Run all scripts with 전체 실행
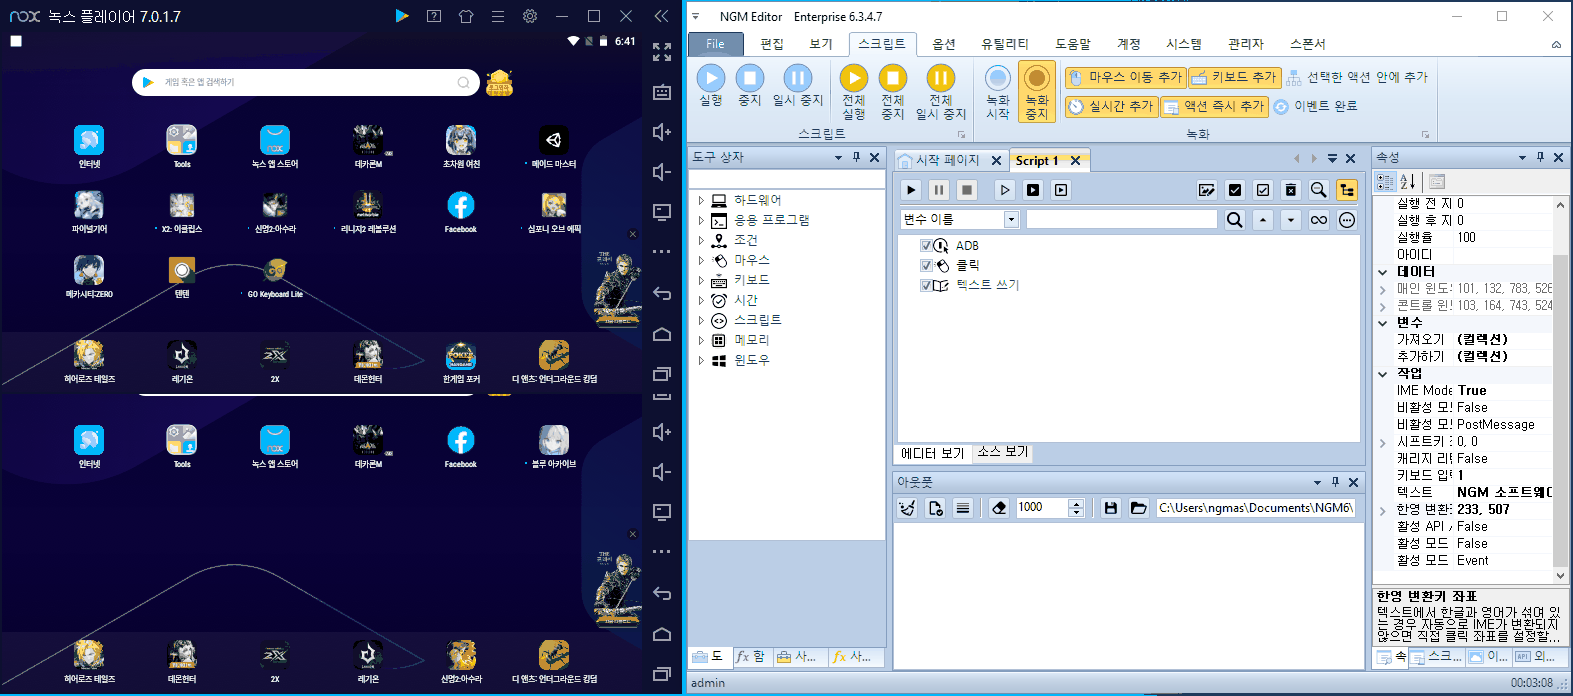Image resolution: width=1573 pixels, height=696 pixels. pos(853,92)
